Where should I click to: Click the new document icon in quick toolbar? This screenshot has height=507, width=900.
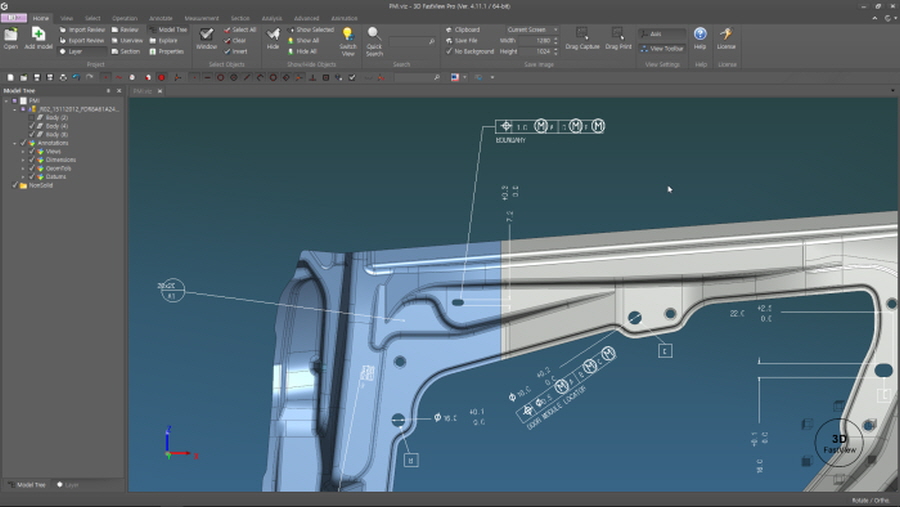(x=10, y=78)
